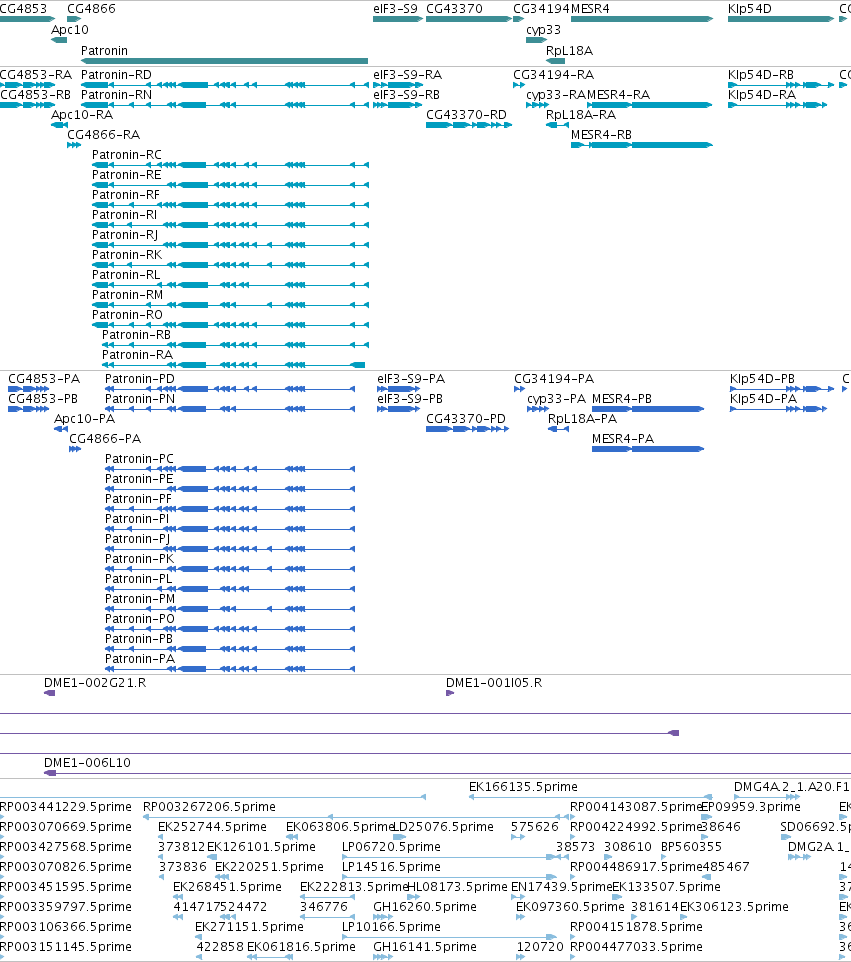The width and height of the screenshot is (851, 962).
Task: Select the eIF3-S9 gene label
Action: tap(395, 9)
